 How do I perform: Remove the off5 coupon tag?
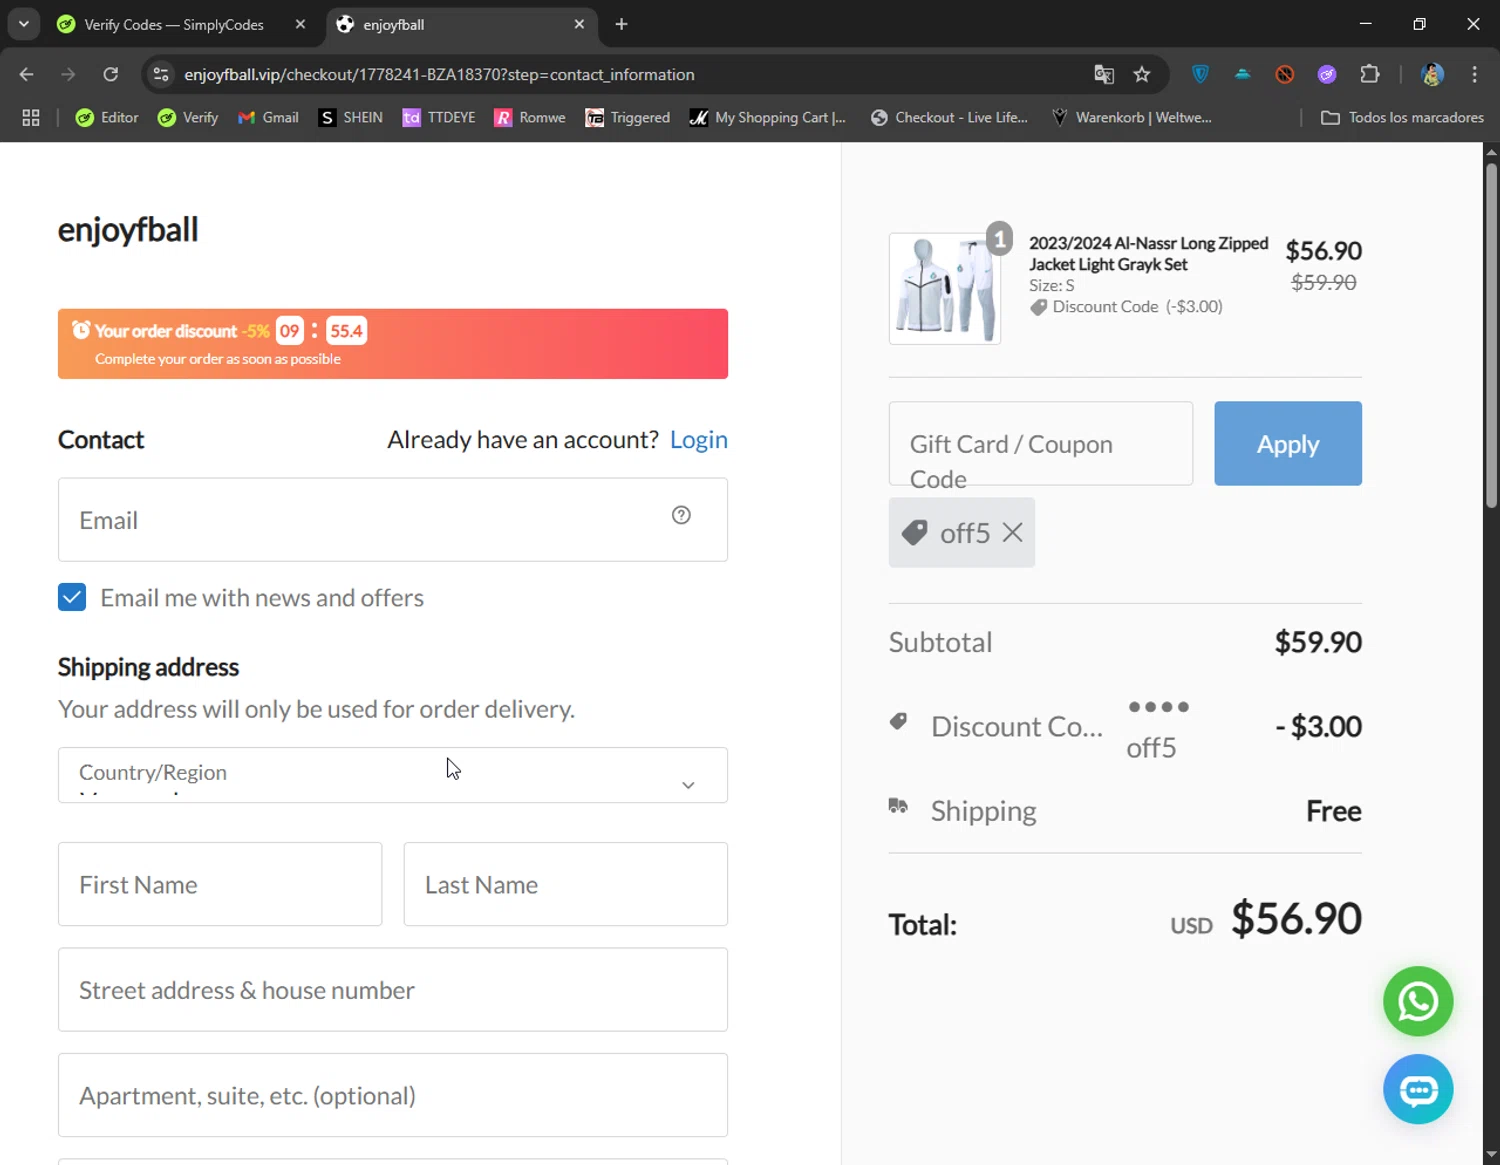[1012, 533]
